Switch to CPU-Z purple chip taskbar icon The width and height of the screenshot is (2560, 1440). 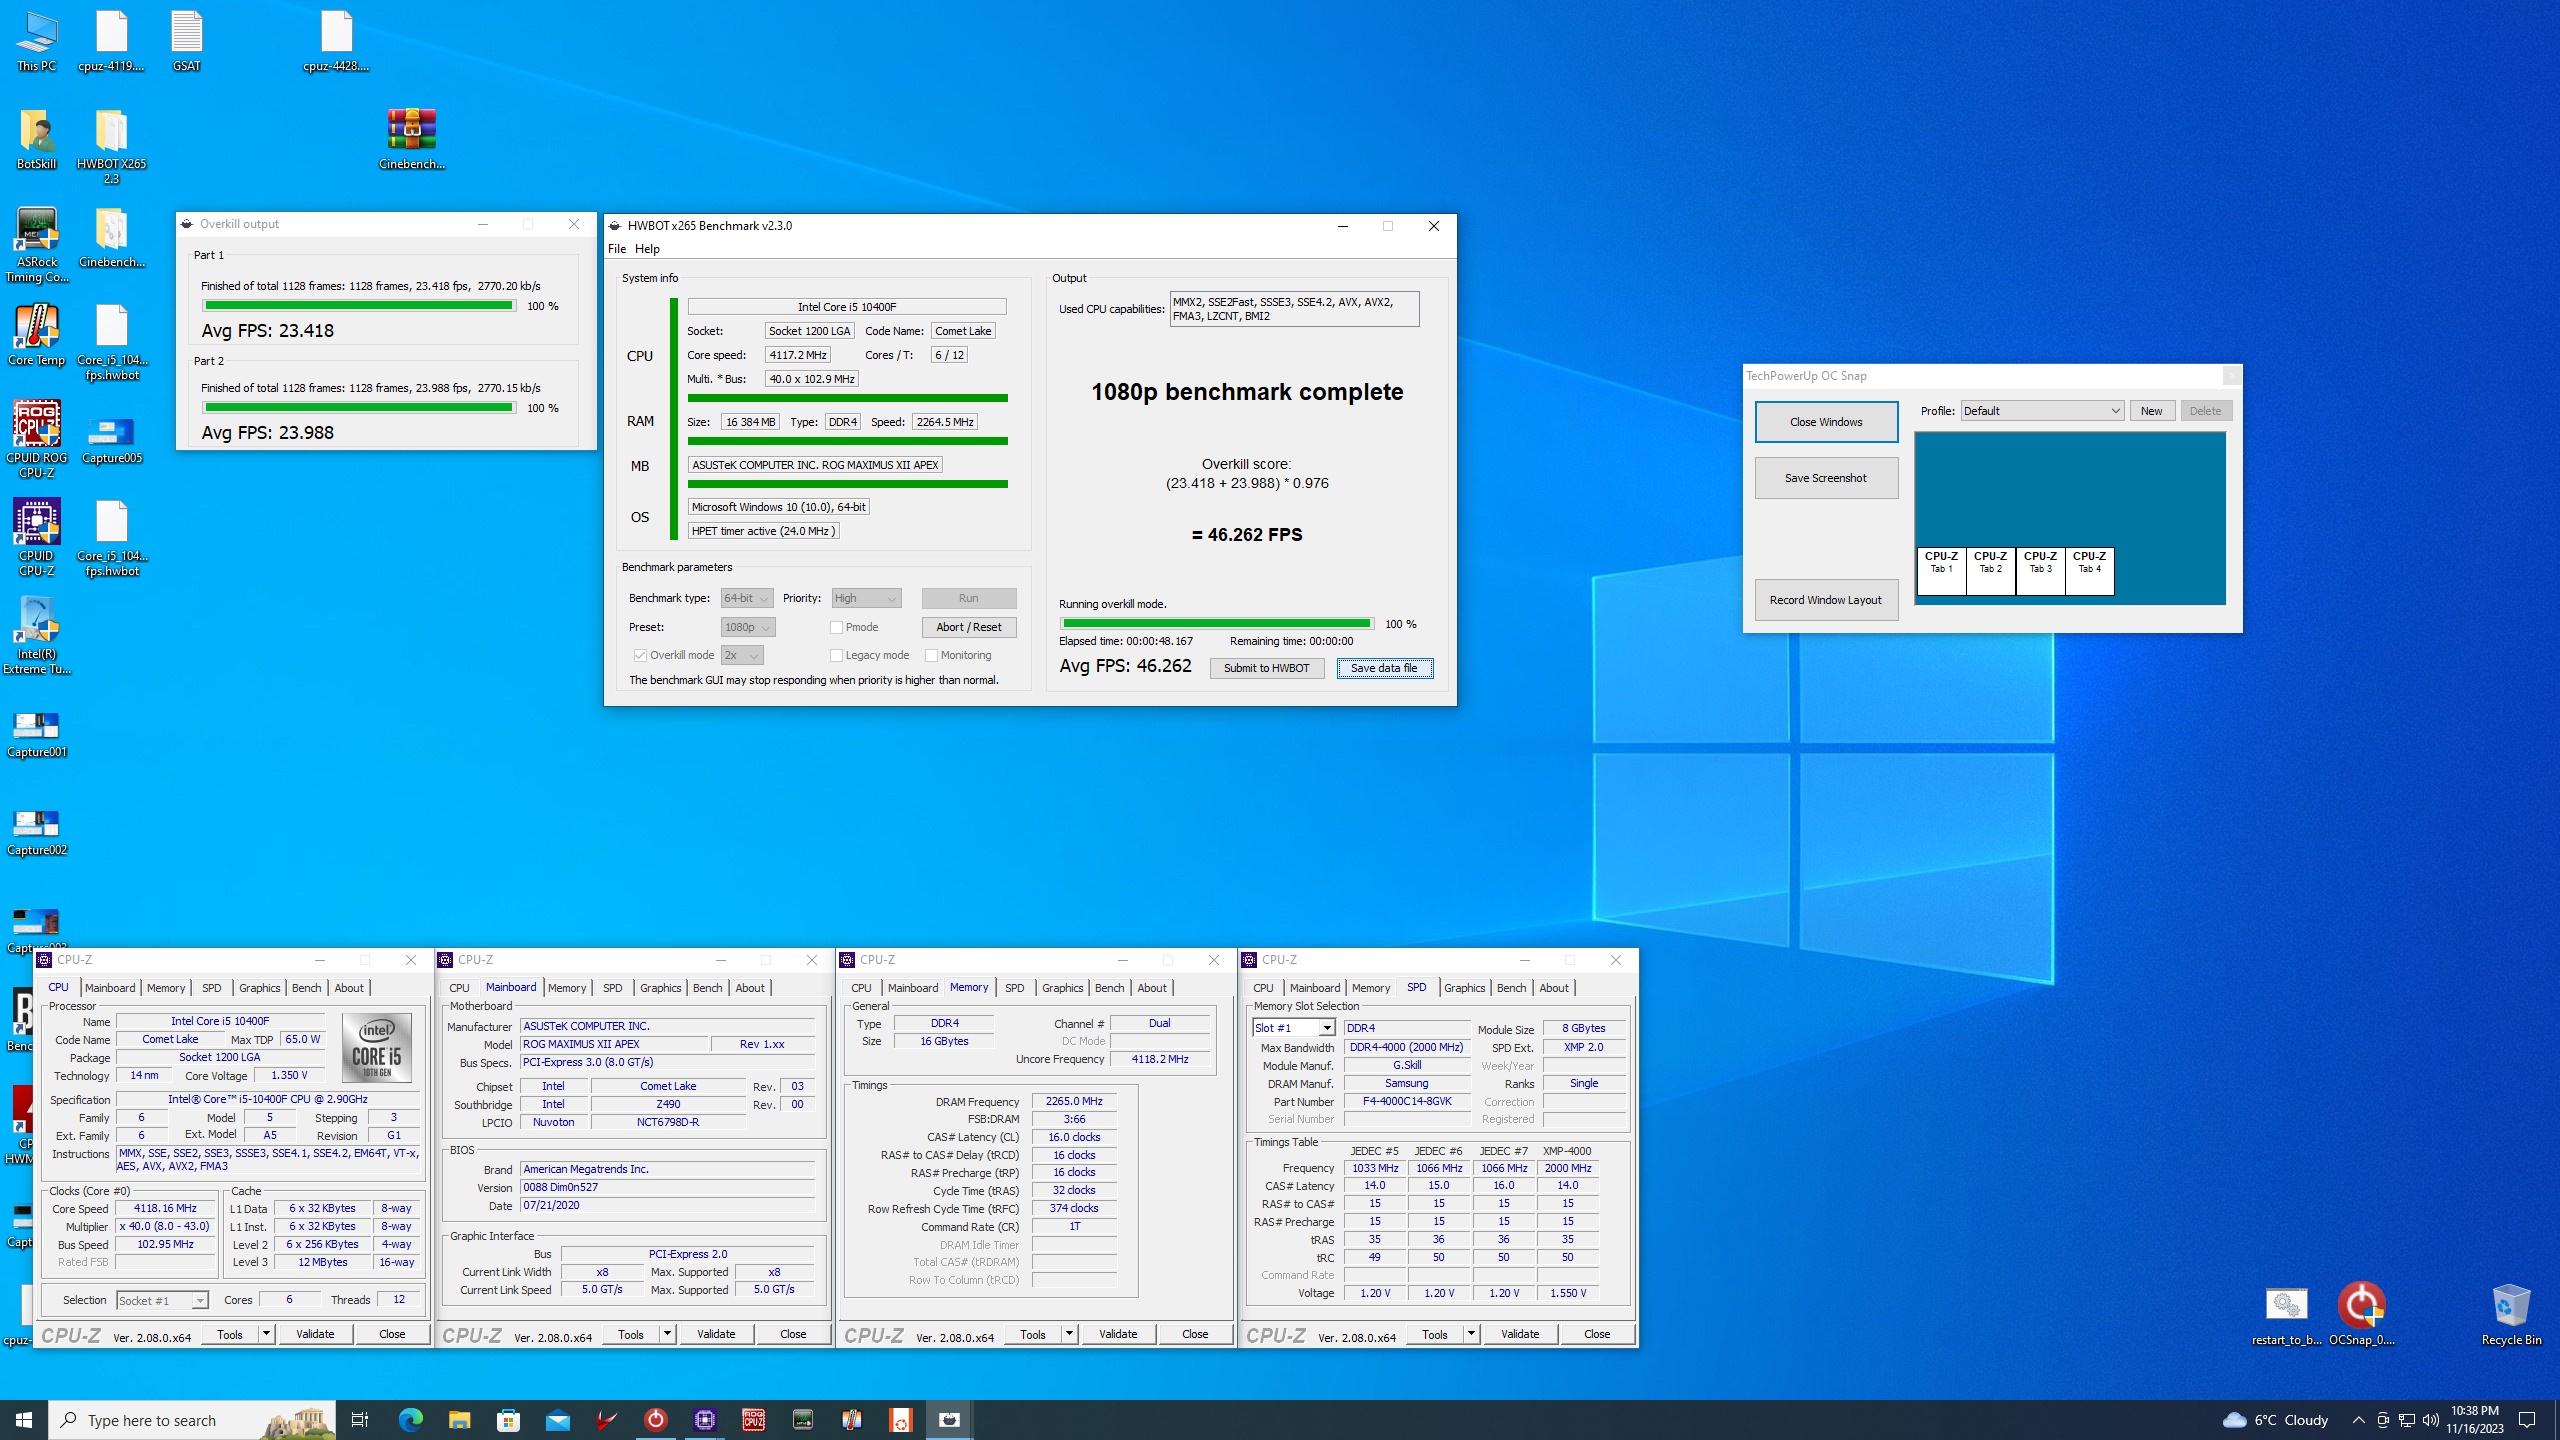pyautogui.click(x=704, y=1419)
